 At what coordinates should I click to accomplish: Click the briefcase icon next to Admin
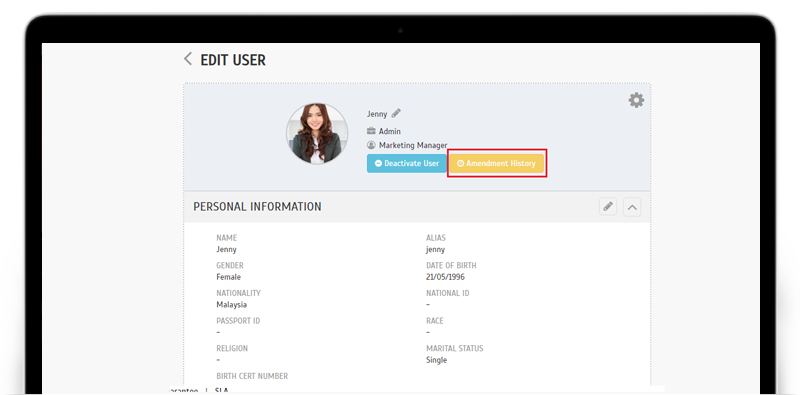tap(371, 131)
